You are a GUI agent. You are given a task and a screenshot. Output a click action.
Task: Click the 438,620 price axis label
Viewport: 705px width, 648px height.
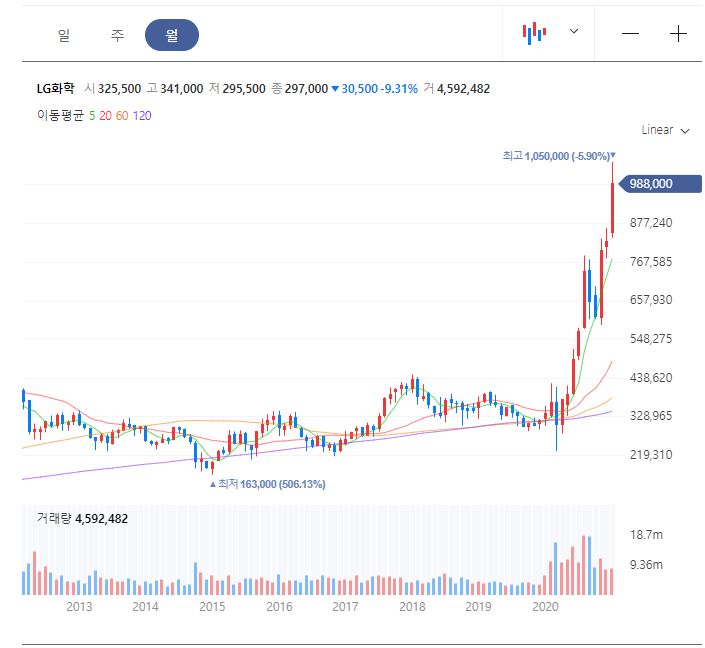coord(651,378)
